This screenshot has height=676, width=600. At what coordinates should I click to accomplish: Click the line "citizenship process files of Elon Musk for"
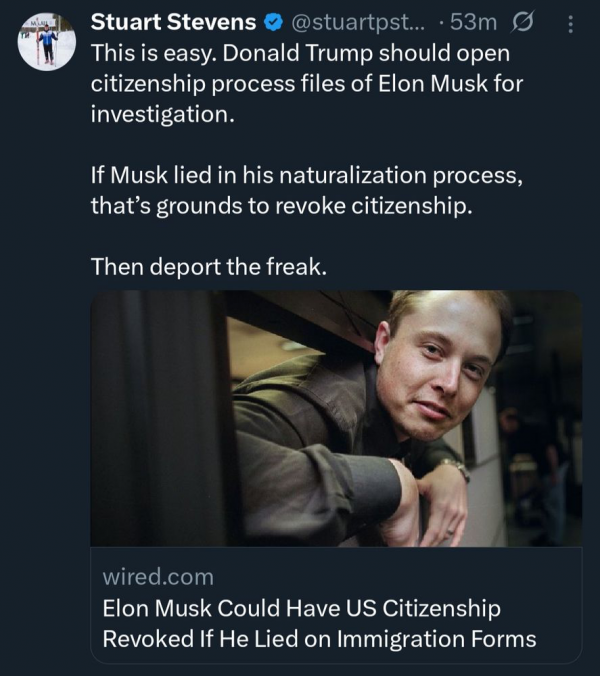pyautogui.click(x=306, y=83)
